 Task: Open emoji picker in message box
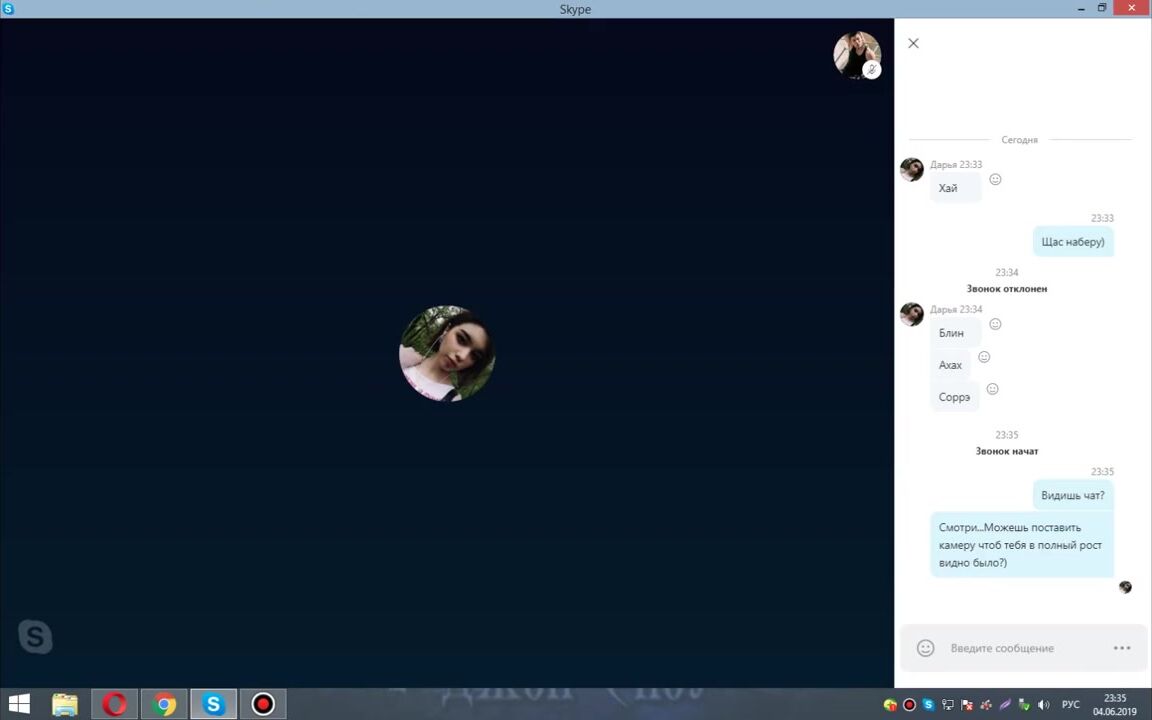(x=925, y=648)
